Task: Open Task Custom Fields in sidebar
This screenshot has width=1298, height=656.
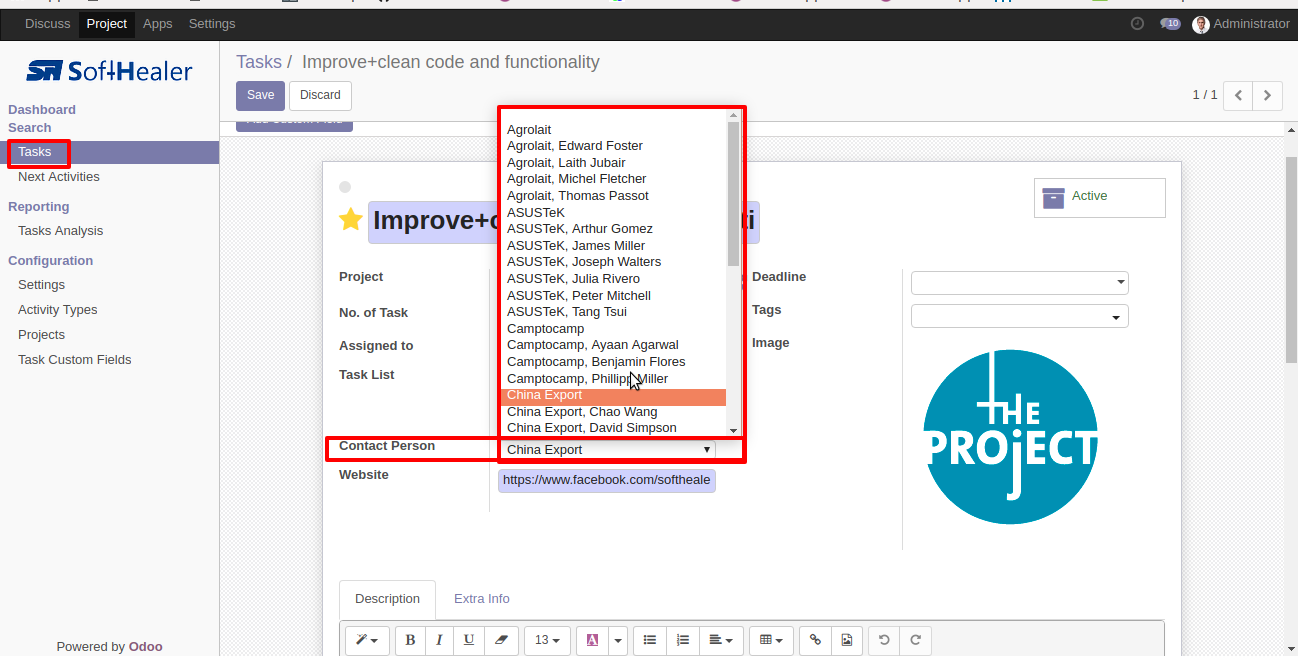Action: pyautogui.click(x=75, y=360)
